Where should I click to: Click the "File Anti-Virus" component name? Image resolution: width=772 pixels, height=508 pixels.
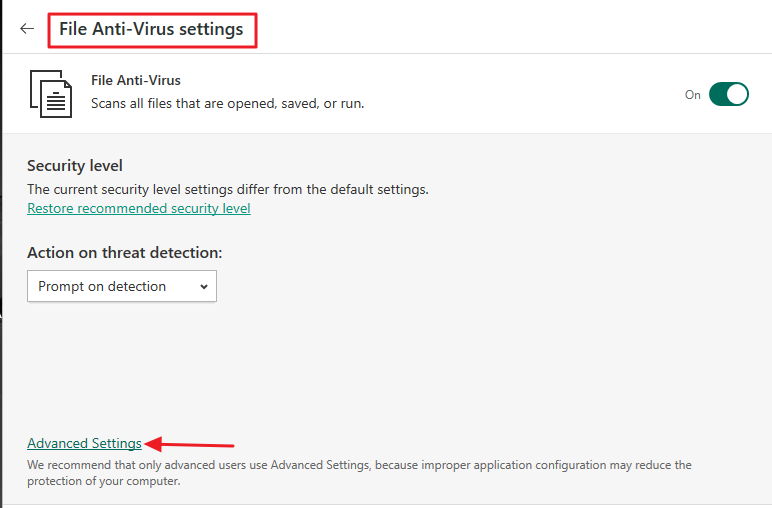136,80
